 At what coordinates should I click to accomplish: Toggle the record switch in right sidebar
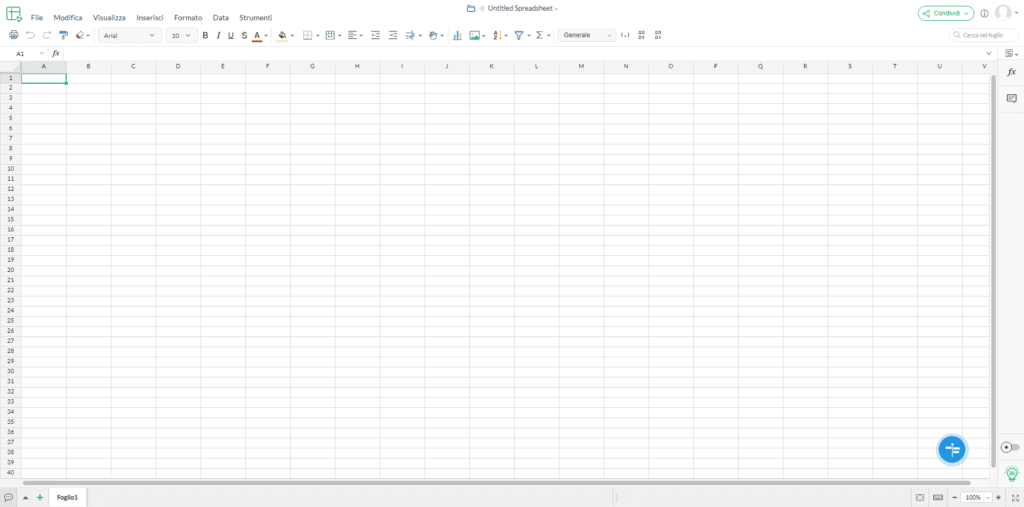pos(1010,448)
